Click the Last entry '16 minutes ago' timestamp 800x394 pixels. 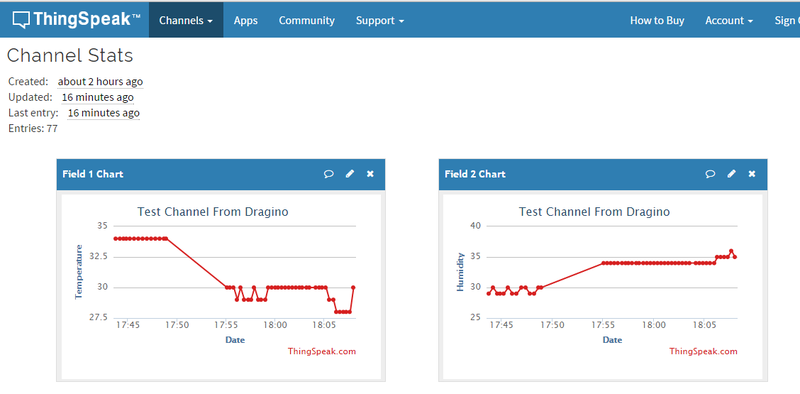coord(104,113)
